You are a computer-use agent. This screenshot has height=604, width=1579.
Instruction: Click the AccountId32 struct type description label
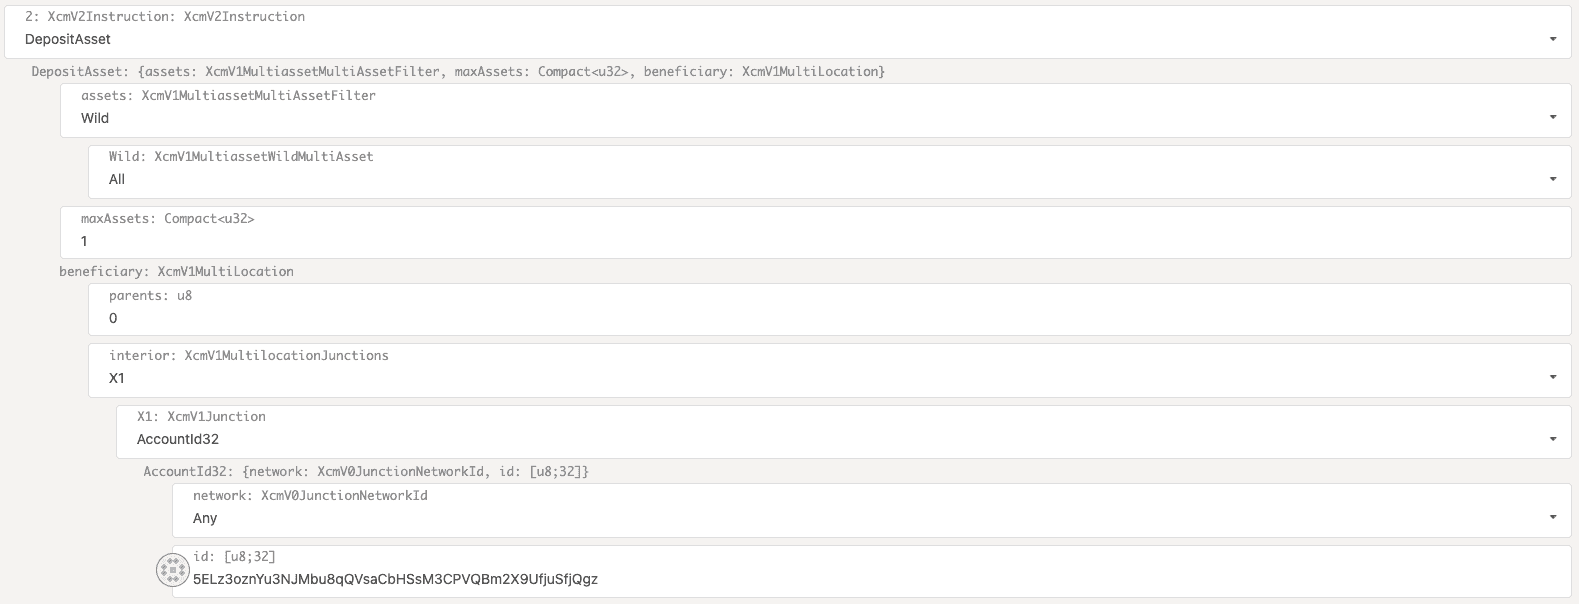pyautogui.click(x=365, y=471)
